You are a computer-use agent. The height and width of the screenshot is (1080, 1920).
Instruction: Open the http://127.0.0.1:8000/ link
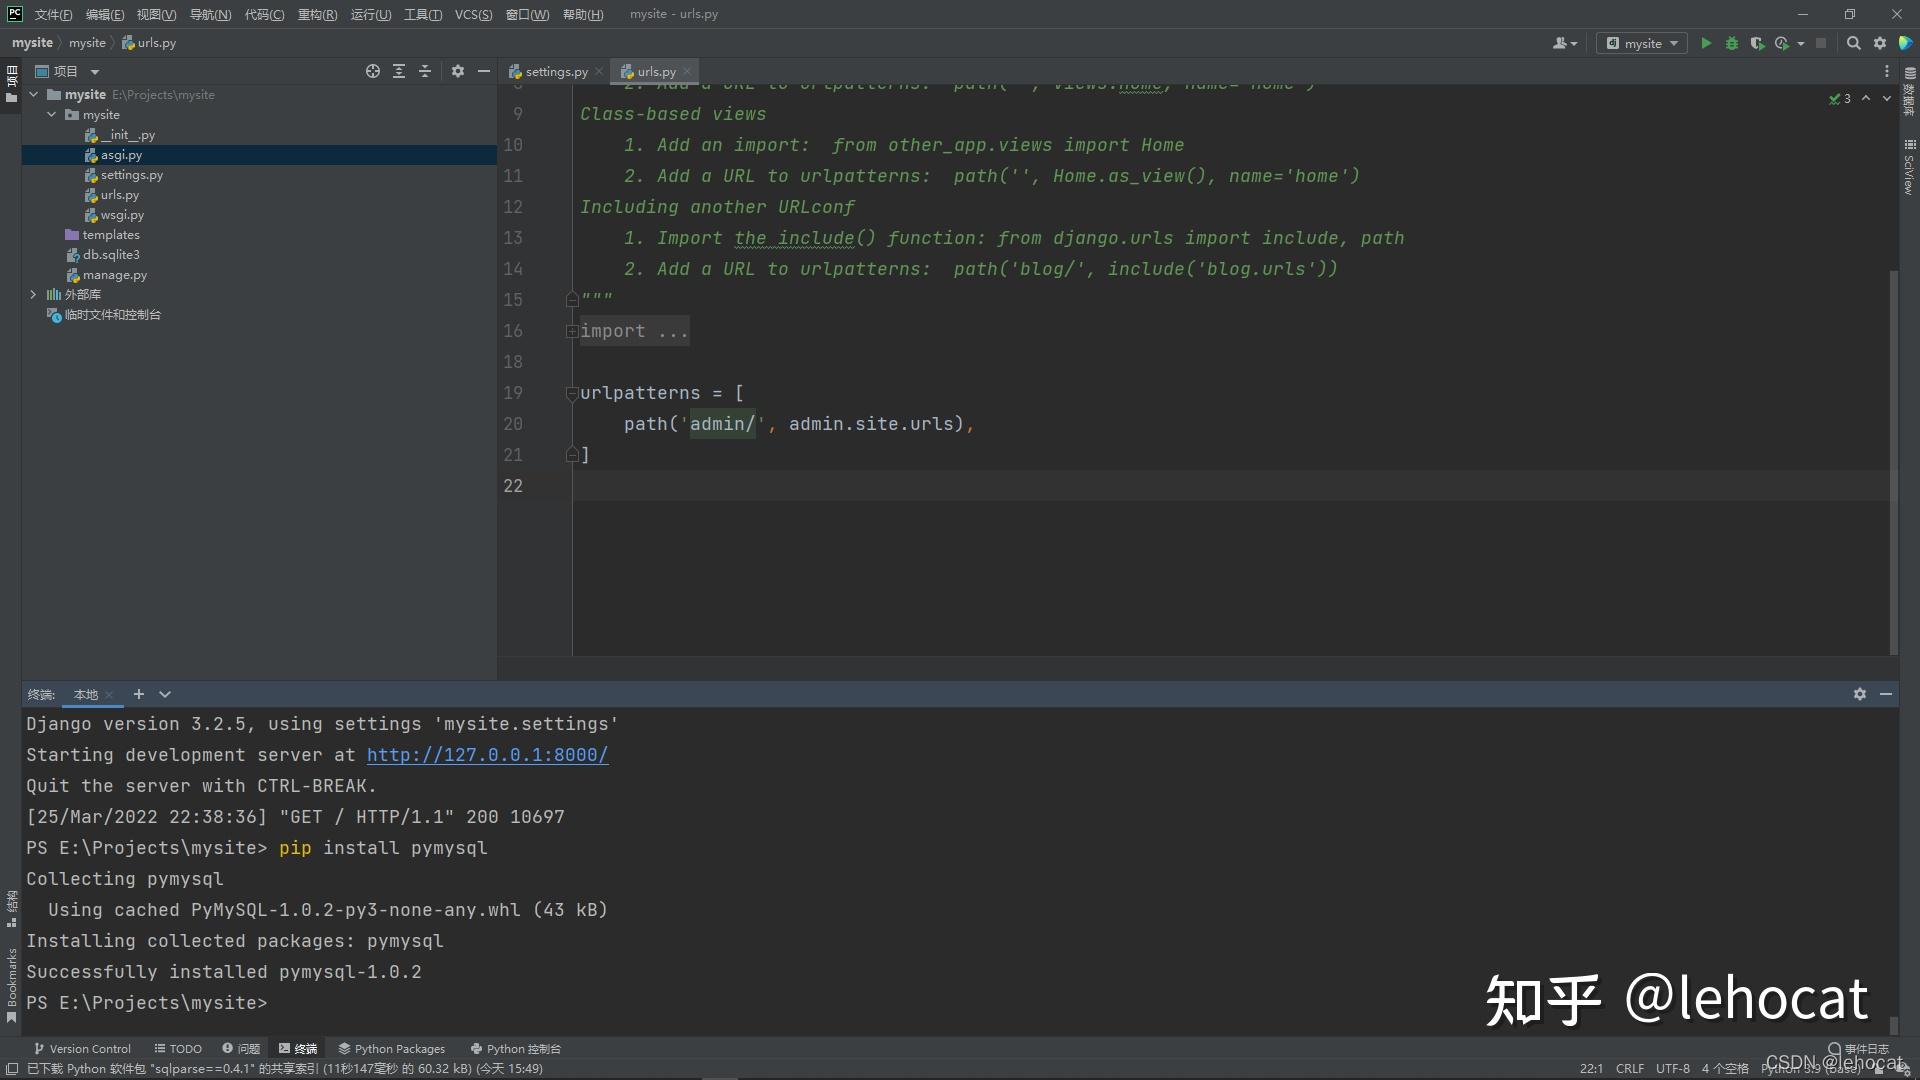487,755
